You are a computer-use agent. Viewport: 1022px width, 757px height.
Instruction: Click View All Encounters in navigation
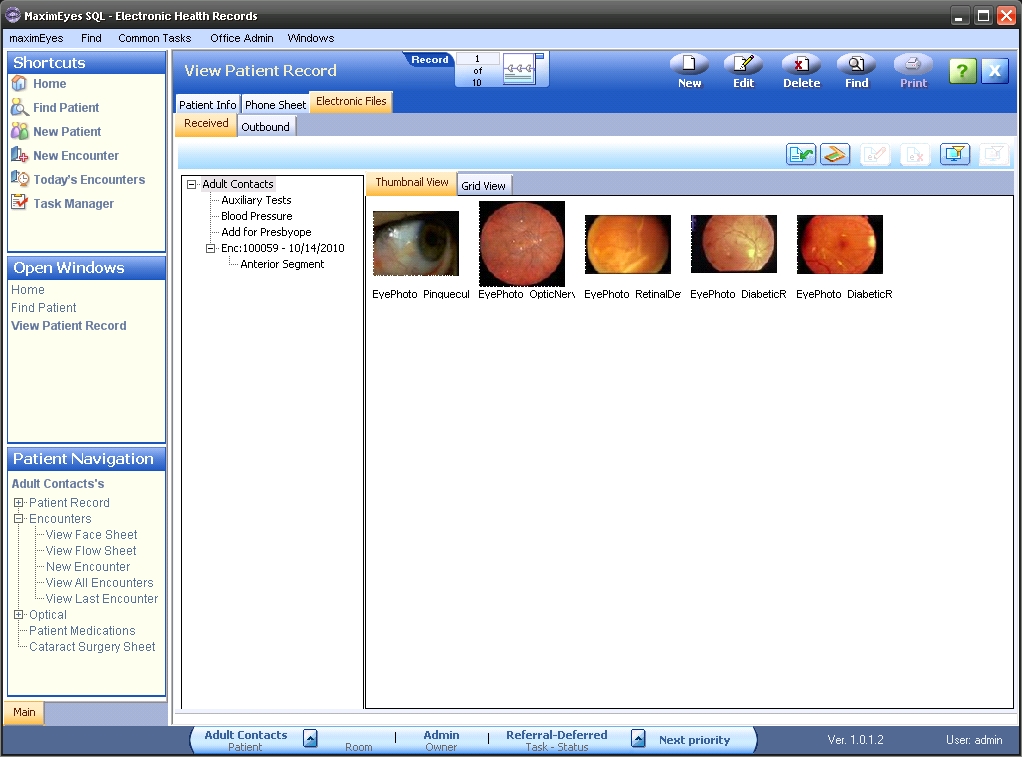coord(100,583)
